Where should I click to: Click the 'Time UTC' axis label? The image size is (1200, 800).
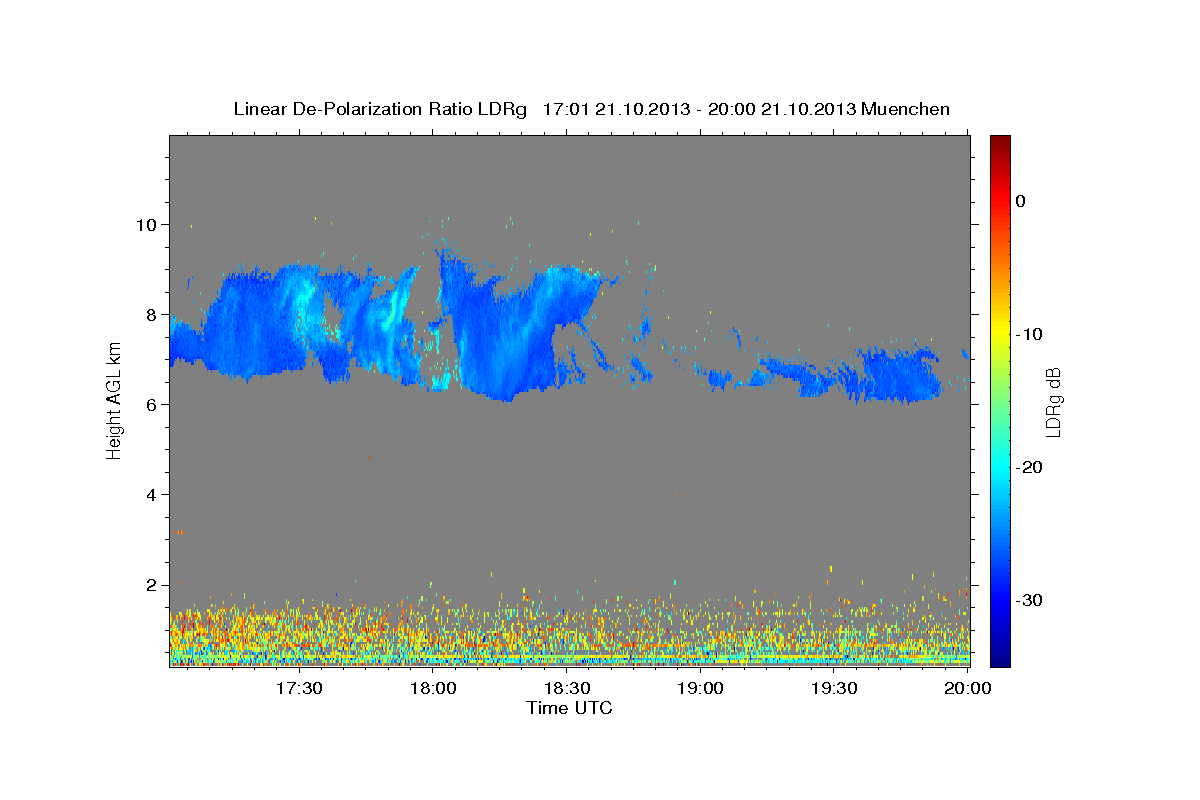pyautogui.click(x=569, y=707)
